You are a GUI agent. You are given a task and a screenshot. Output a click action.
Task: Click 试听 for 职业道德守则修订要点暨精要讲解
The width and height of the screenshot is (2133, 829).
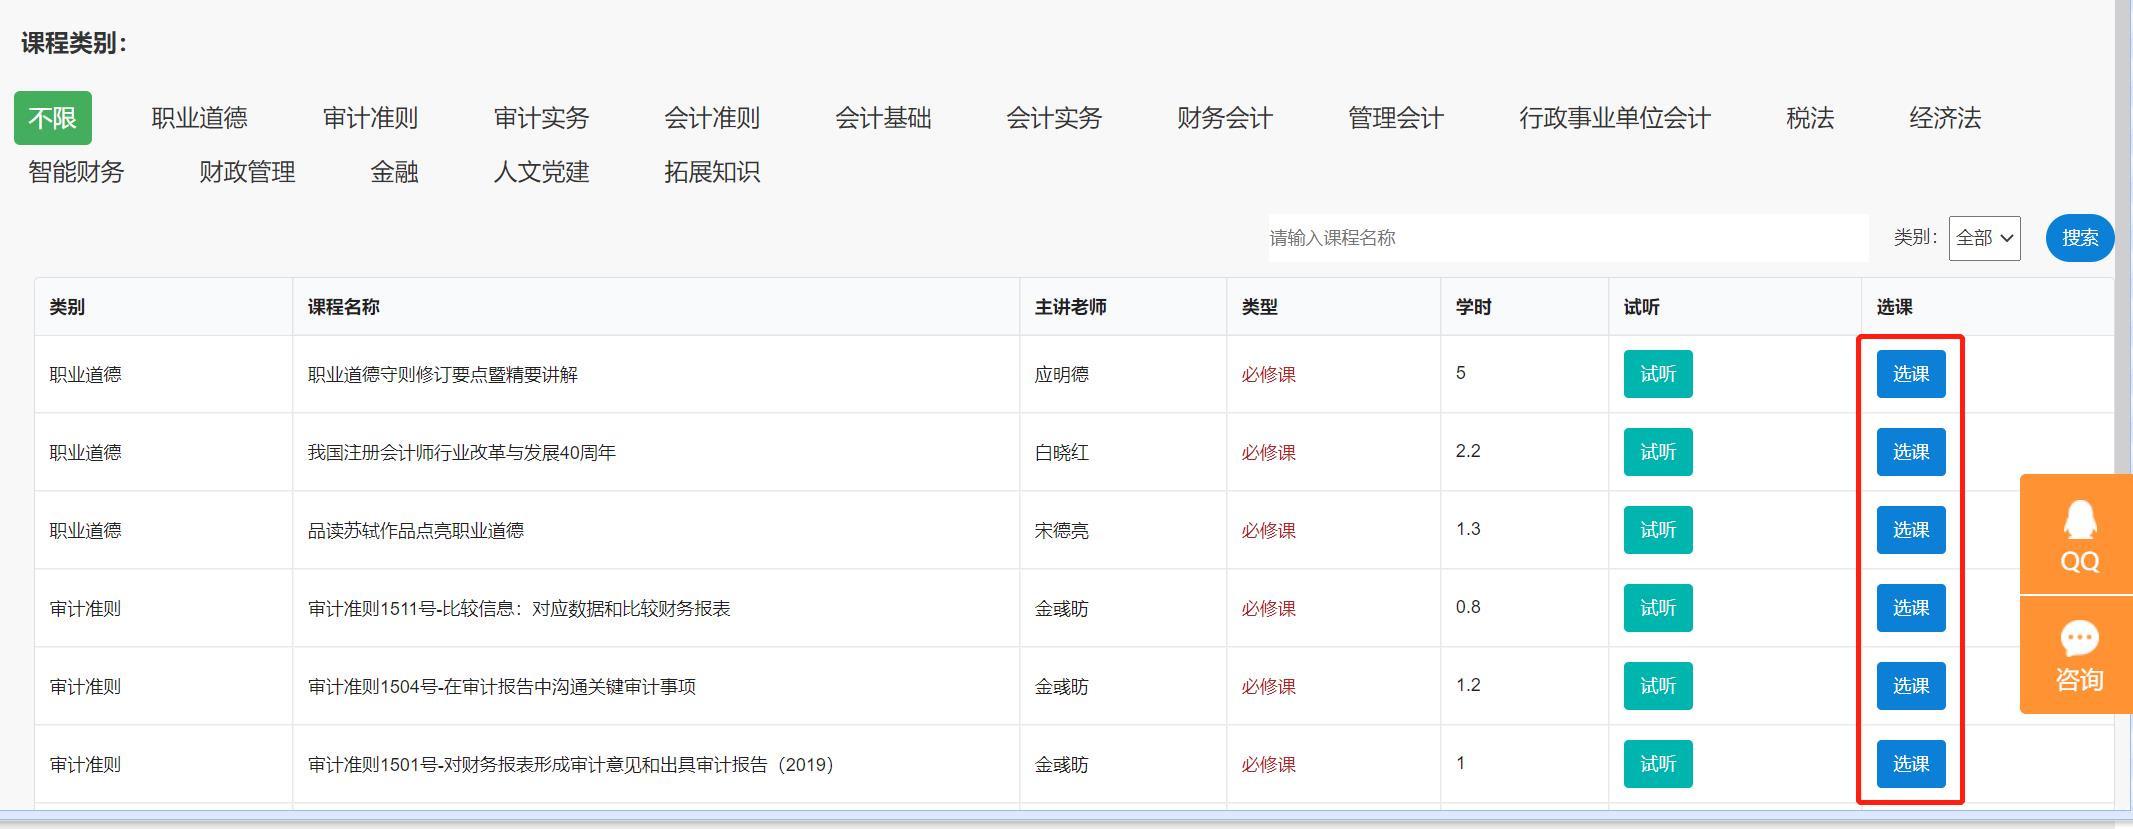[x=1657, y=374]
